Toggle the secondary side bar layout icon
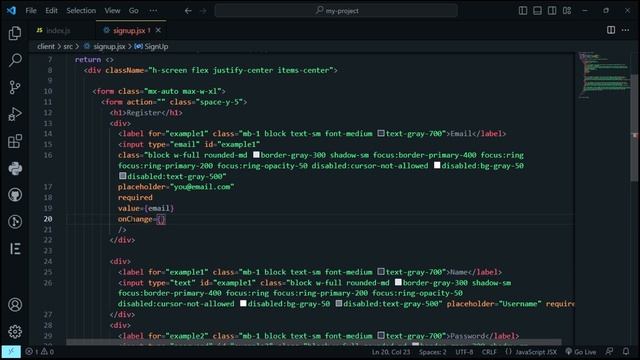640x360 pixels. (x=552, y=11)
